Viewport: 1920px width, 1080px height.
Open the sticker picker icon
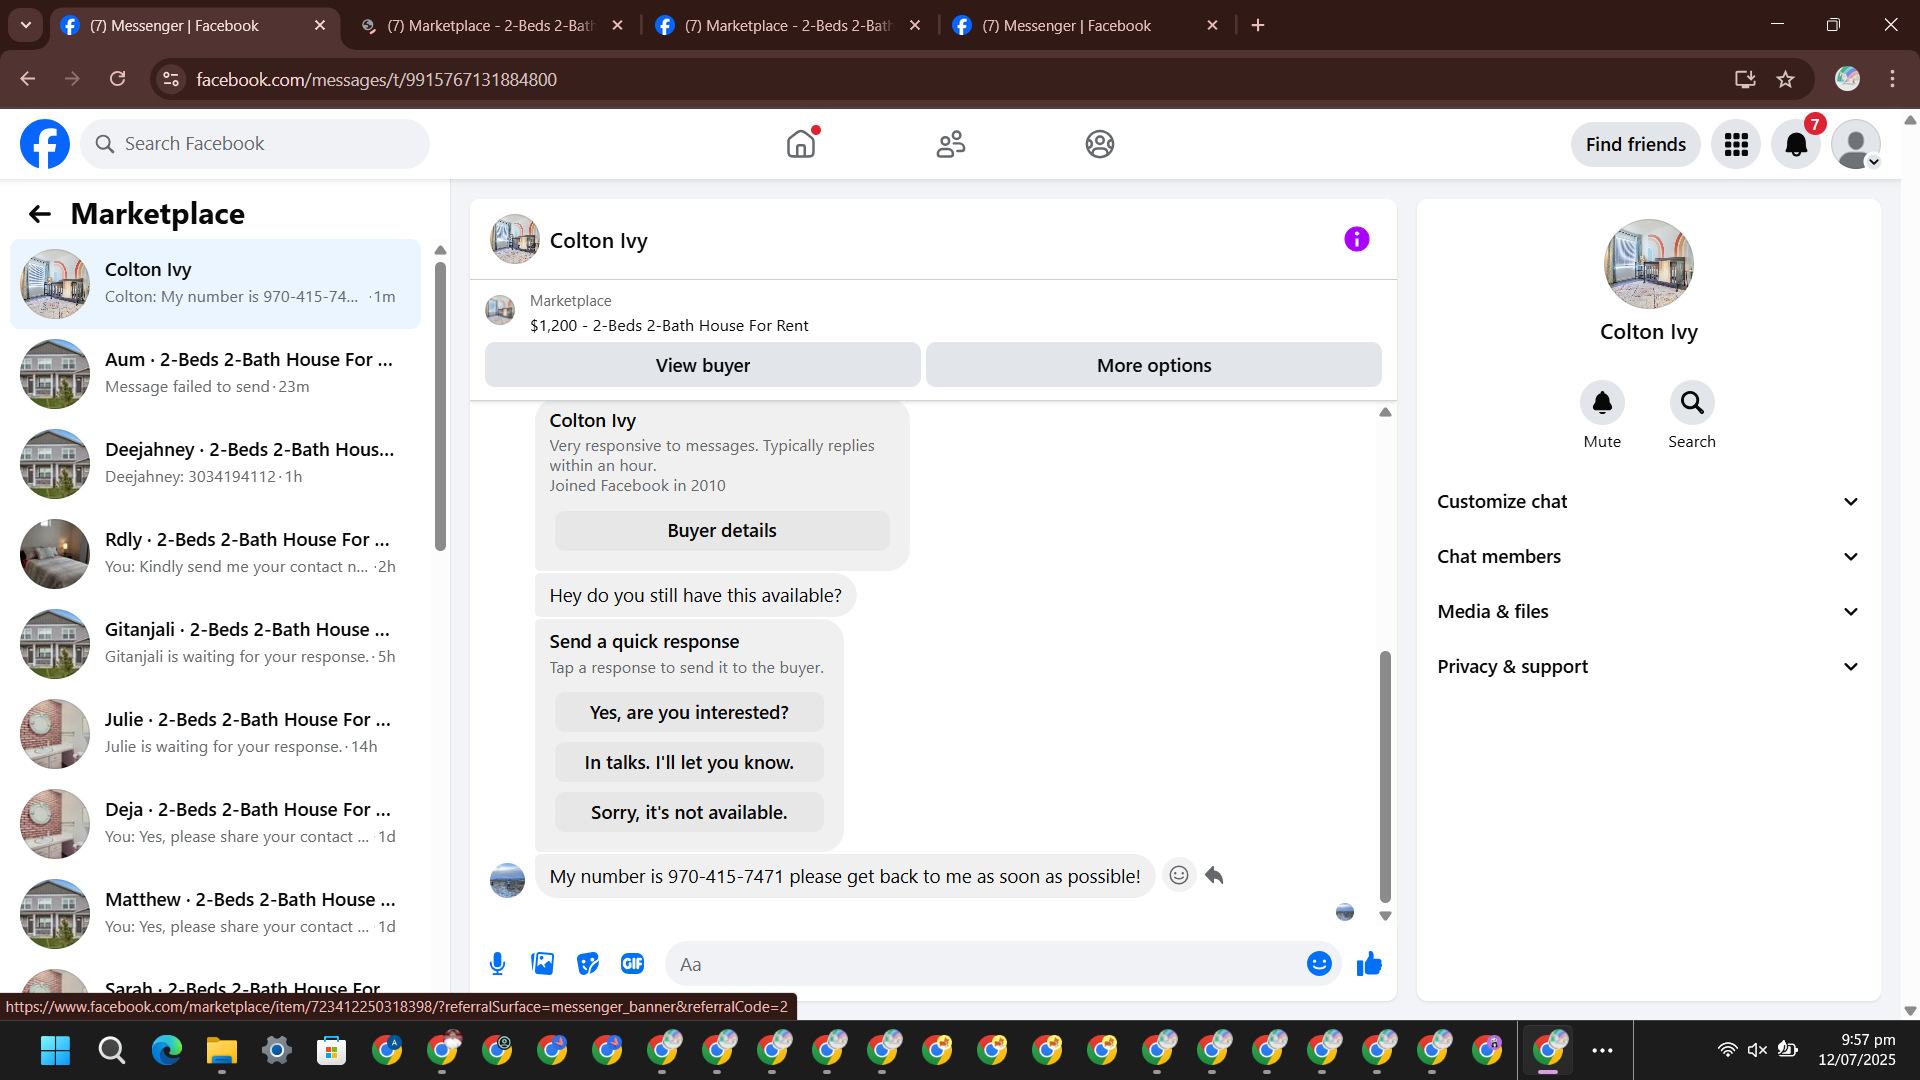[588, 964]
